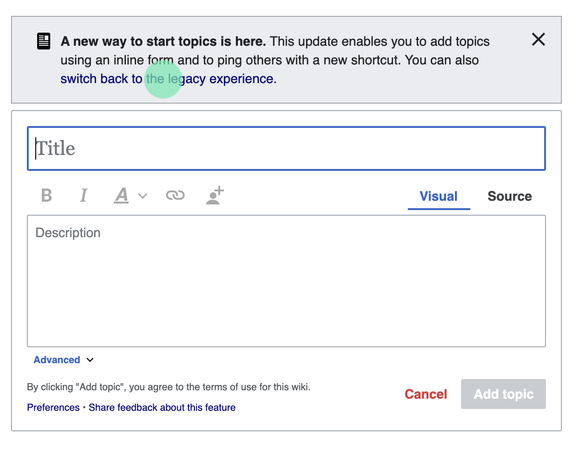Open Share feedback about this feature link

coord(162,407)
